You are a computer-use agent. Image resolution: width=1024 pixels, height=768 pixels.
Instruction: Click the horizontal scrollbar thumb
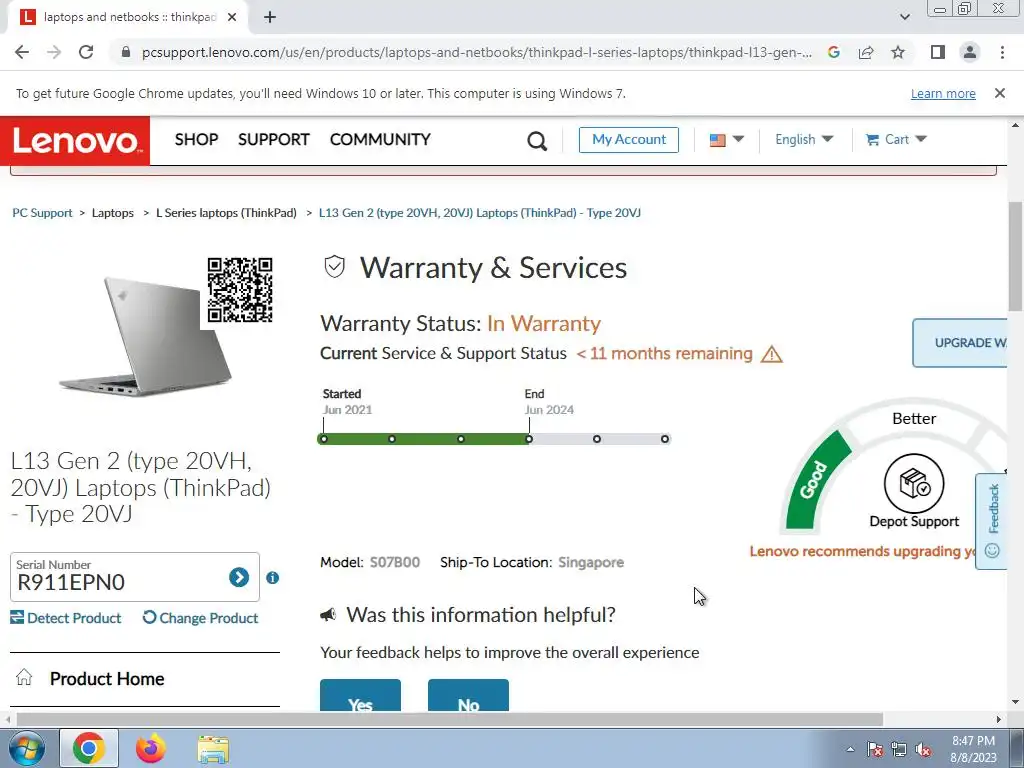(449, 720)
